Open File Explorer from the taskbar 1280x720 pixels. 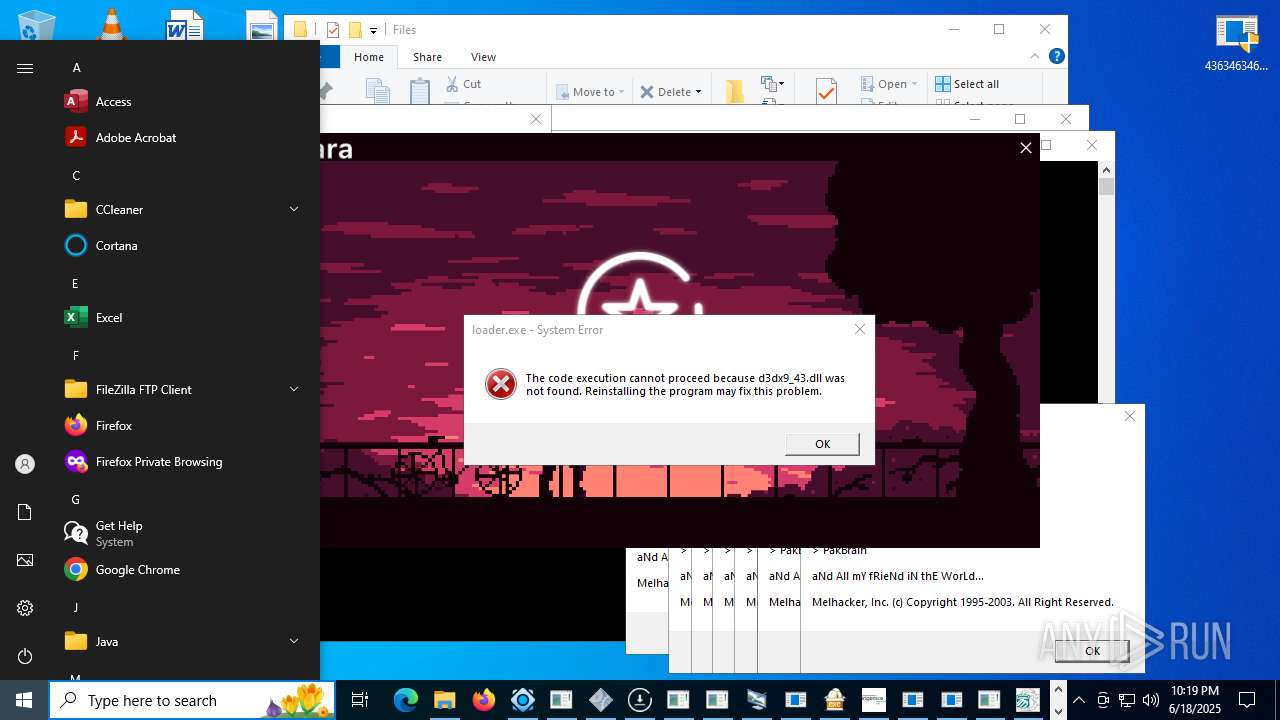pos(445,700)
